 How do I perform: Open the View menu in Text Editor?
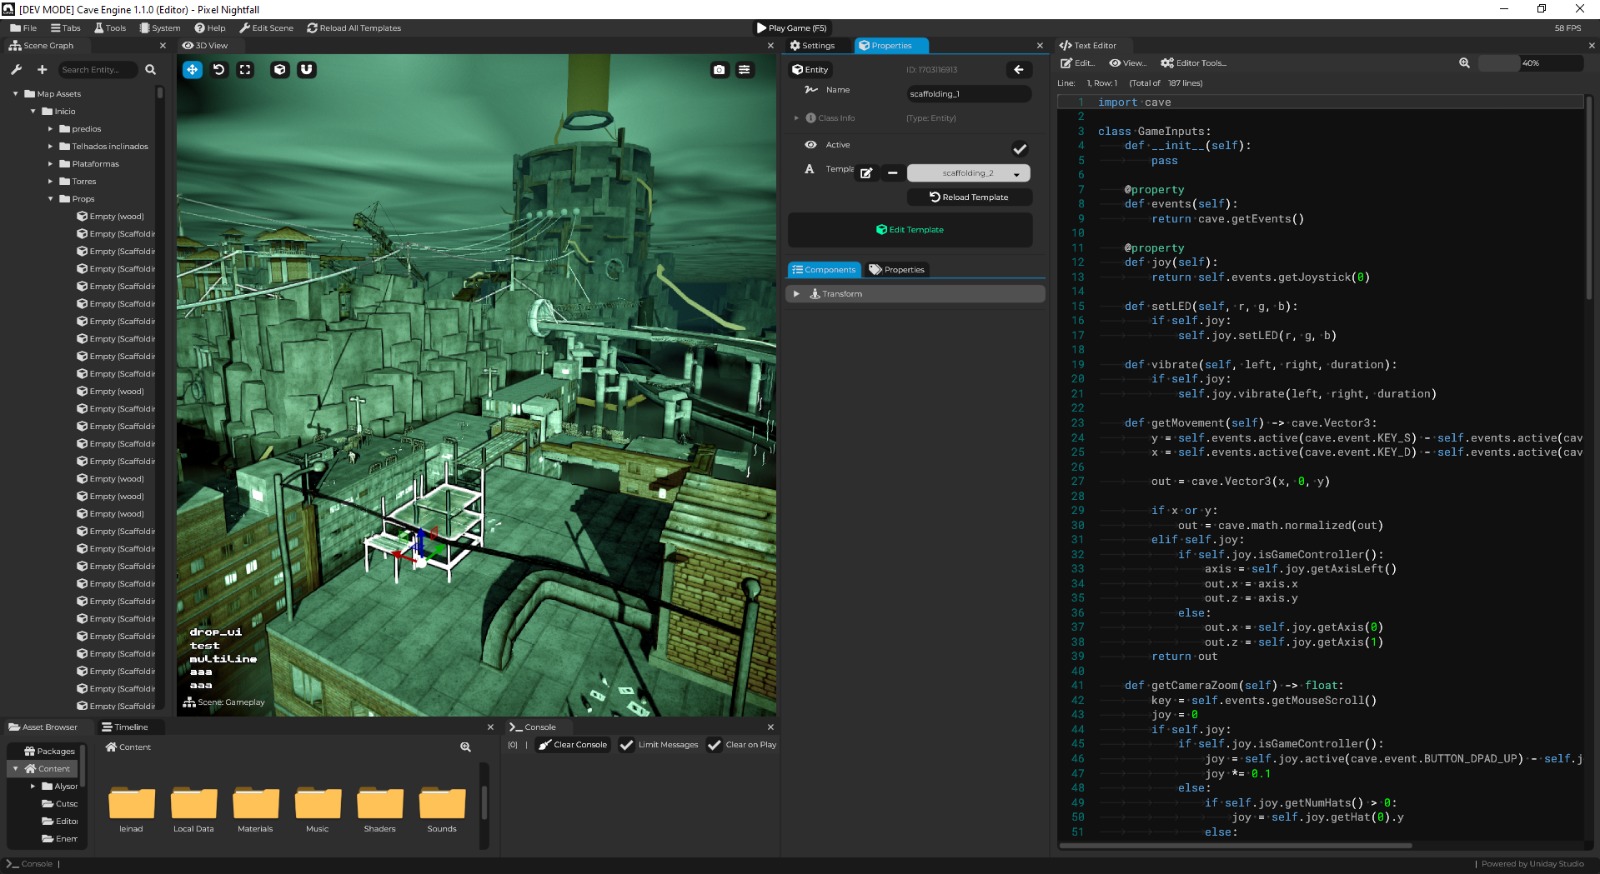click(1127, 63)
